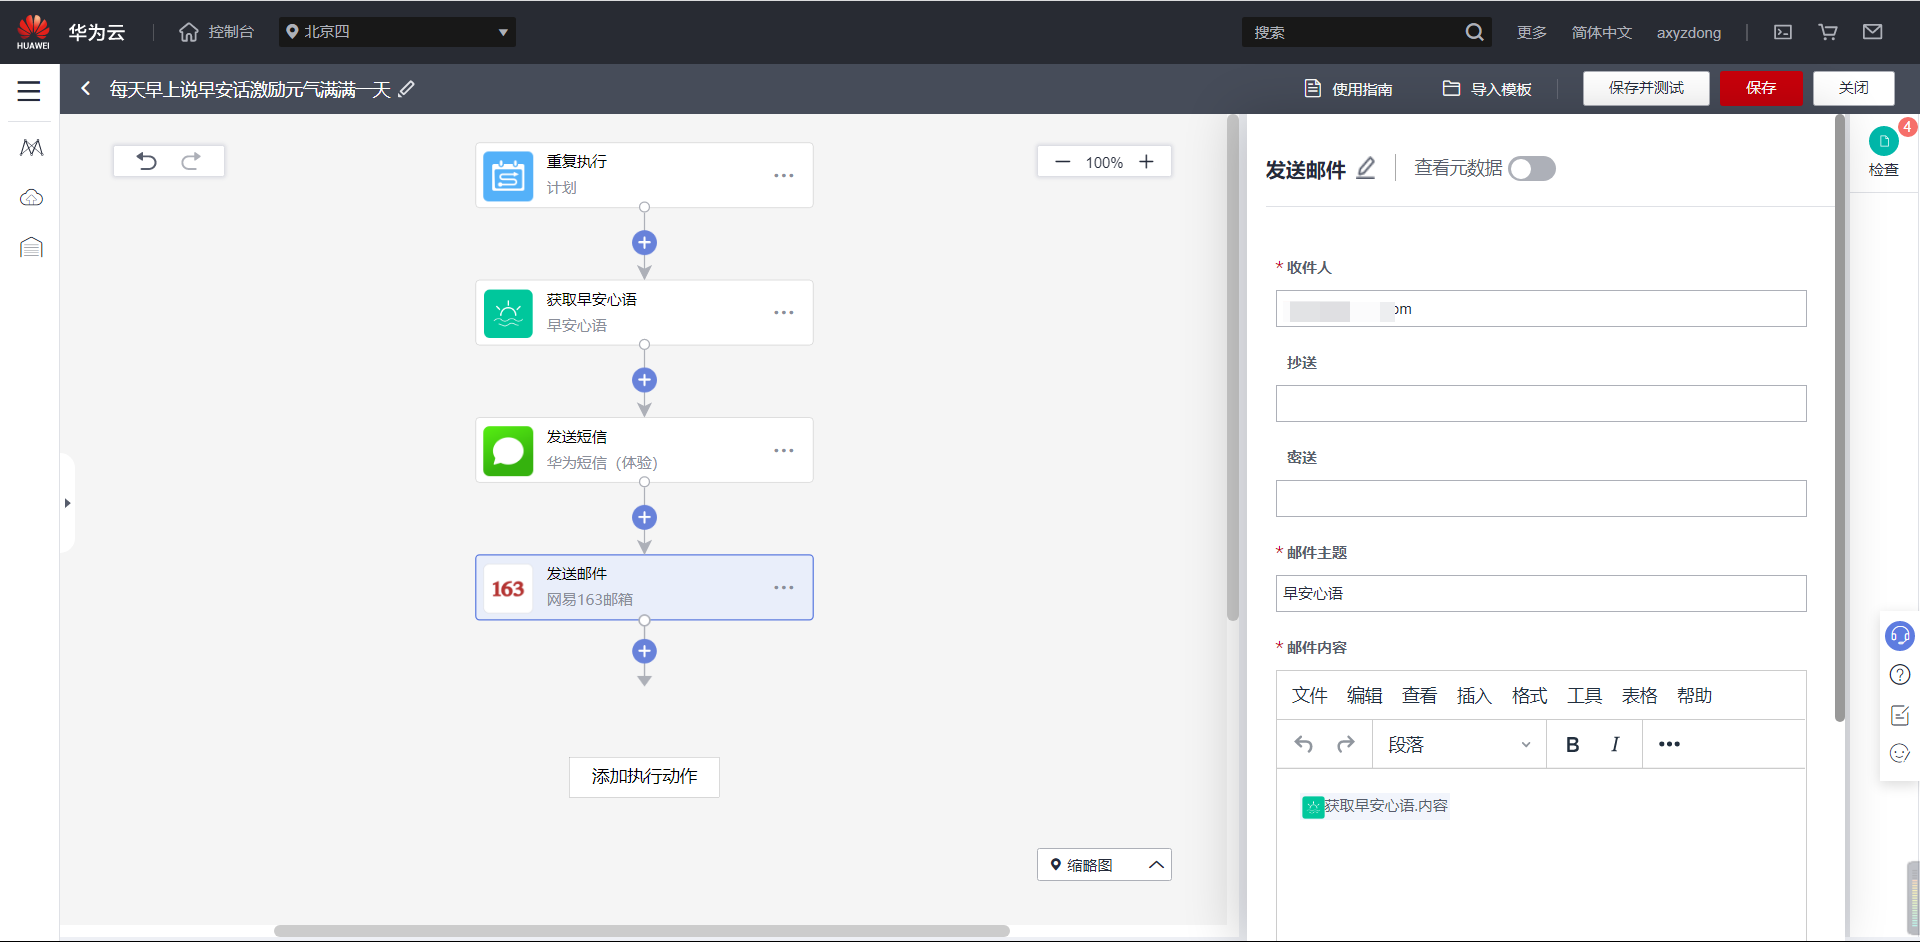
Task: Rename the 发送邮件 panel title
Action: (1366, 169)
